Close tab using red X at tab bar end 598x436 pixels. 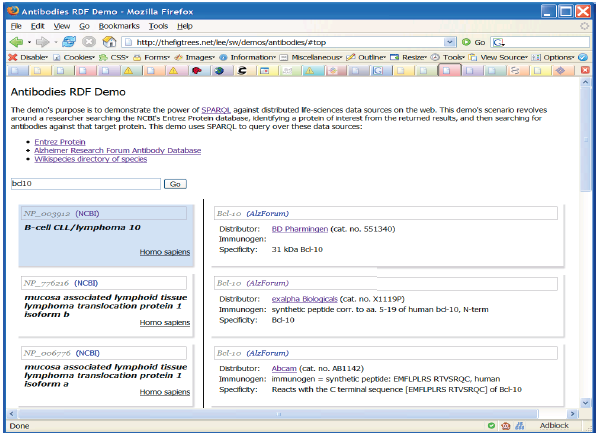tap(585, 70)
